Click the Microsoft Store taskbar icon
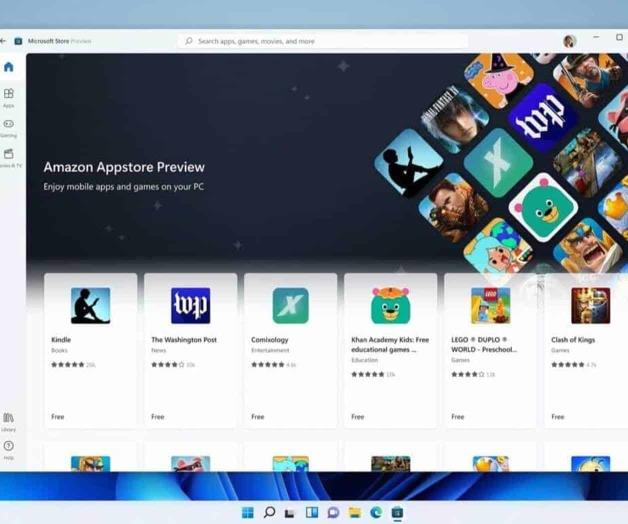Image resolution: width=628 pixels, height=524 pixels. click(x=397, y=512)
